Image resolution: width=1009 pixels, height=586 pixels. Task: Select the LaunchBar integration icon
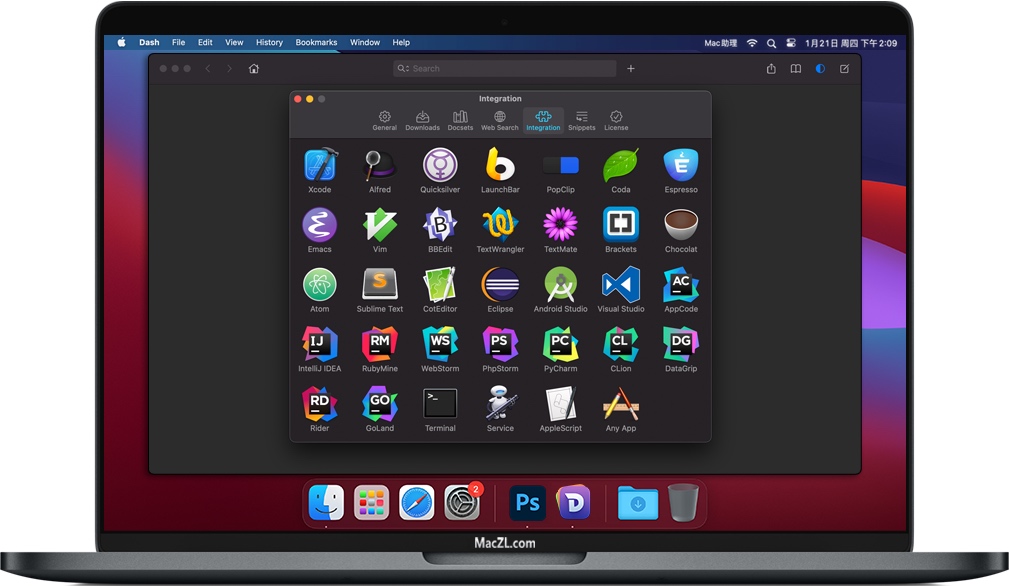point(500,165)
